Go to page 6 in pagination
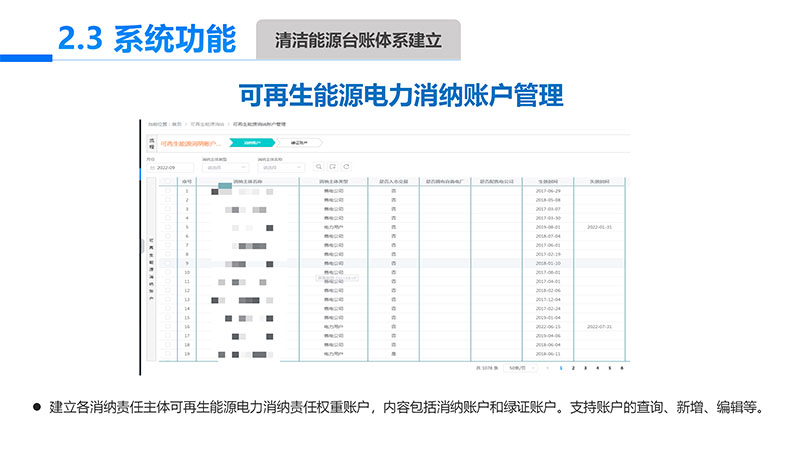 622,368
